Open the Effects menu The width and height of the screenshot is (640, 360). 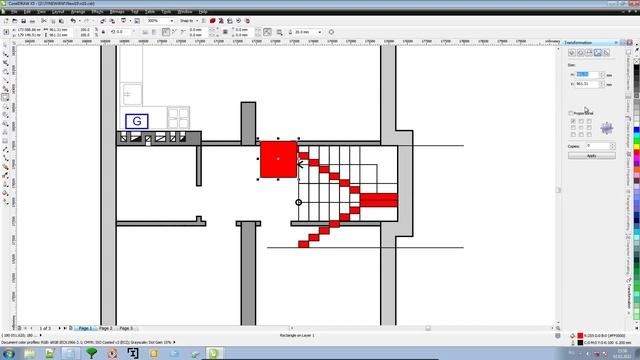(97, 12)
